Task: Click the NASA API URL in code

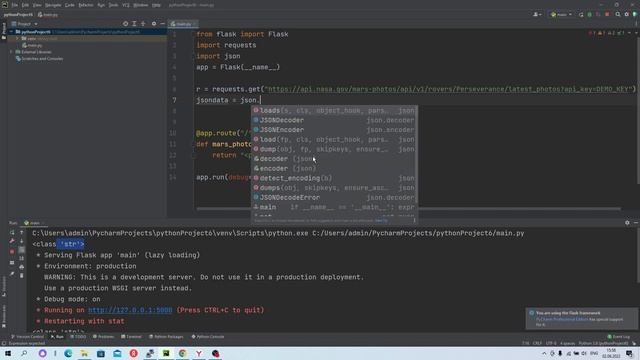Action: [x=448, y=89]
